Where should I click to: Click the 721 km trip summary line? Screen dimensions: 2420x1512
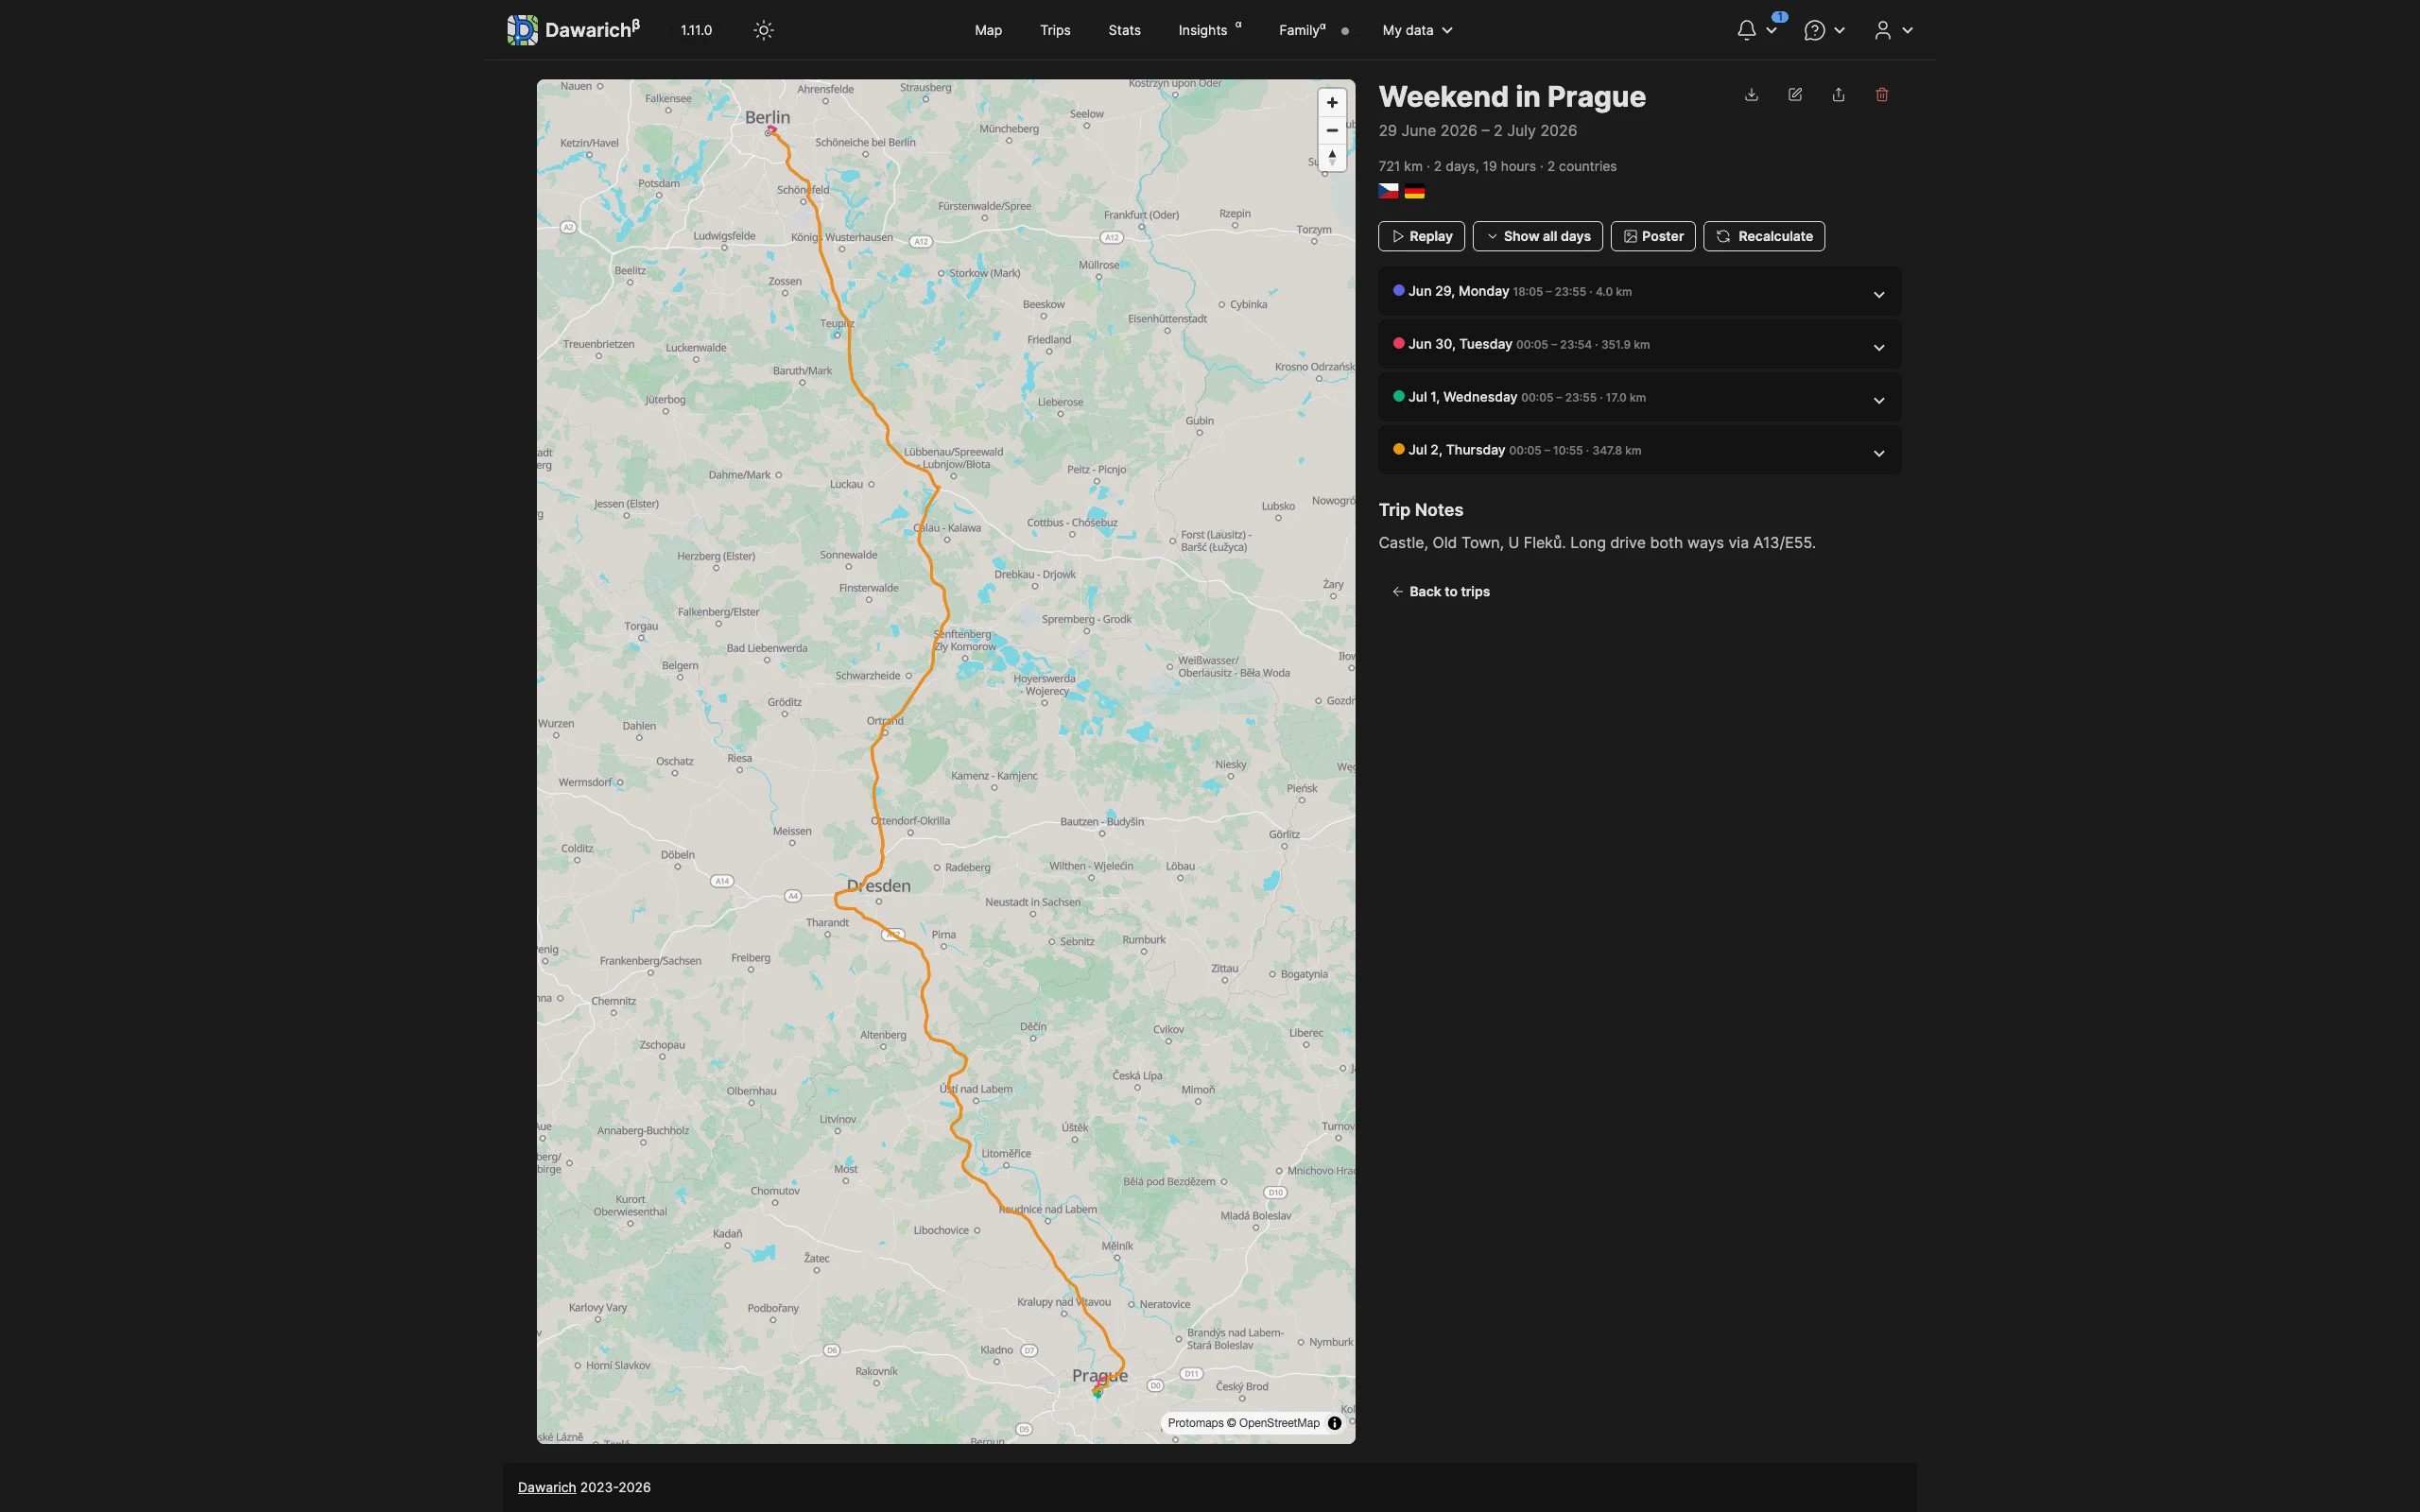point(1497,166)
